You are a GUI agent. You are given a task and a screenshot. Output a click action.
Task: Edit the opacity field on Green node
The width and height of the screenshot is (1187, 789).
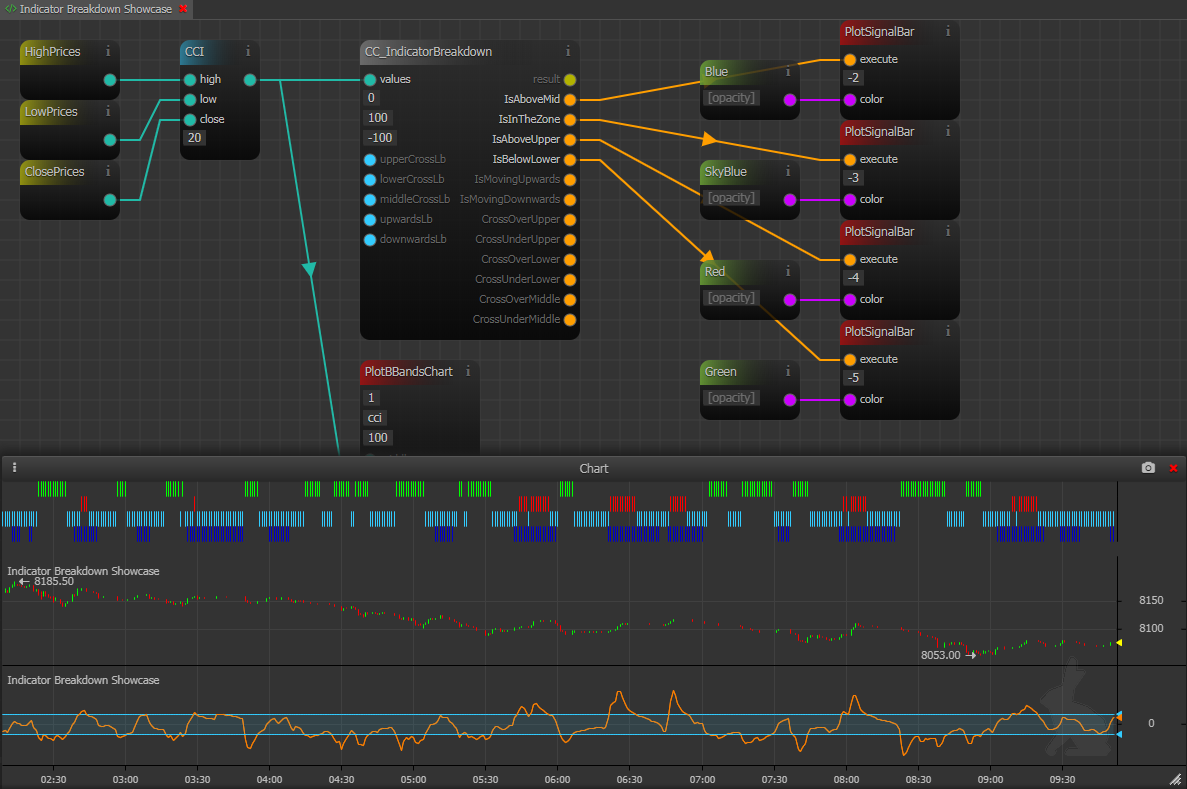tap(731, 398)
